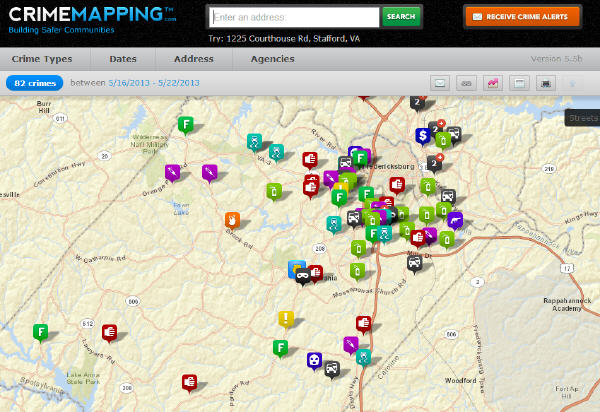Image resolution: width=600 pixels, height=412 pixels.
Task: Open the Address menu
Action: 194,59
